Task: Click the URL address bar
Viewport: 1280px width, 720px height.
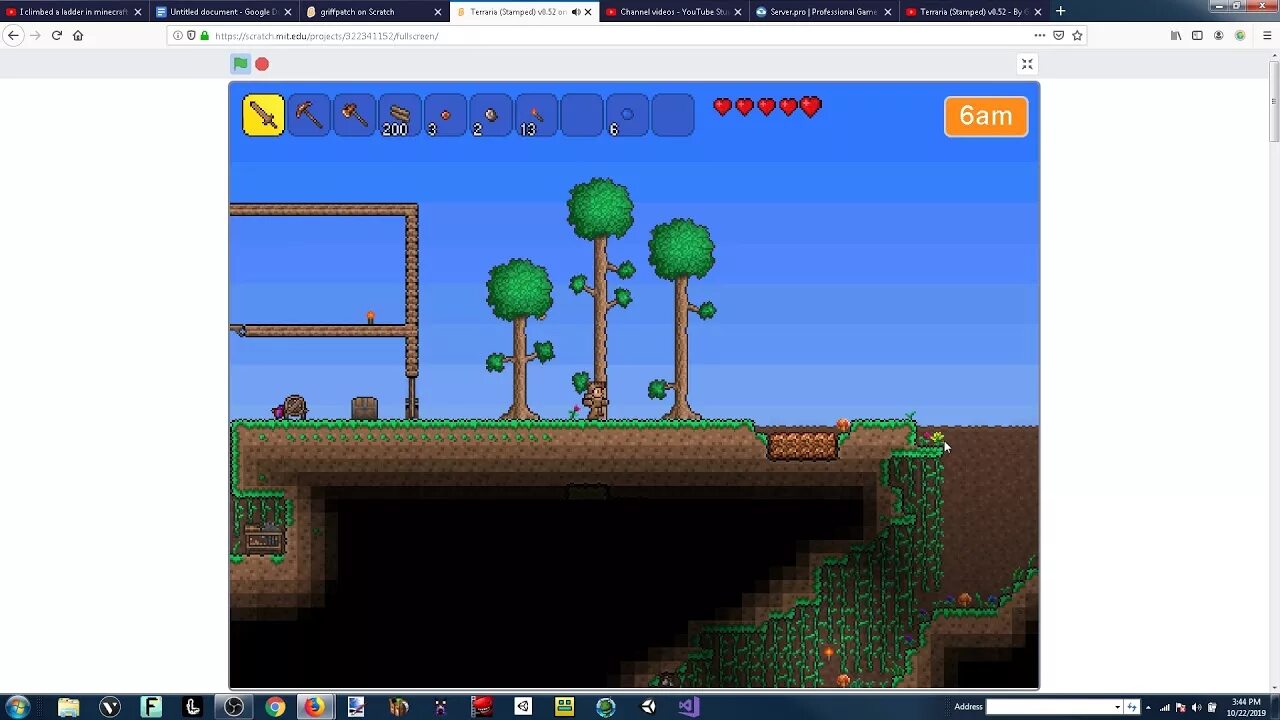Action: (x=627, y=35)
